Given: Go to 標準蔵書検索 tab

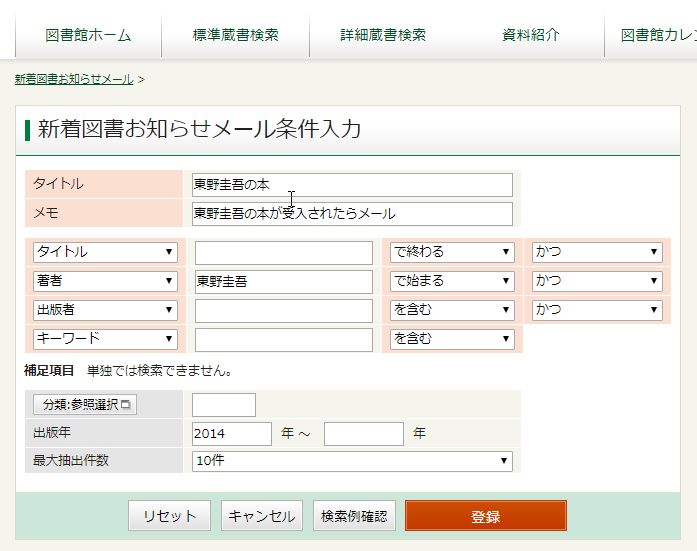Looking at the screenshot, I should pos(235,35).
